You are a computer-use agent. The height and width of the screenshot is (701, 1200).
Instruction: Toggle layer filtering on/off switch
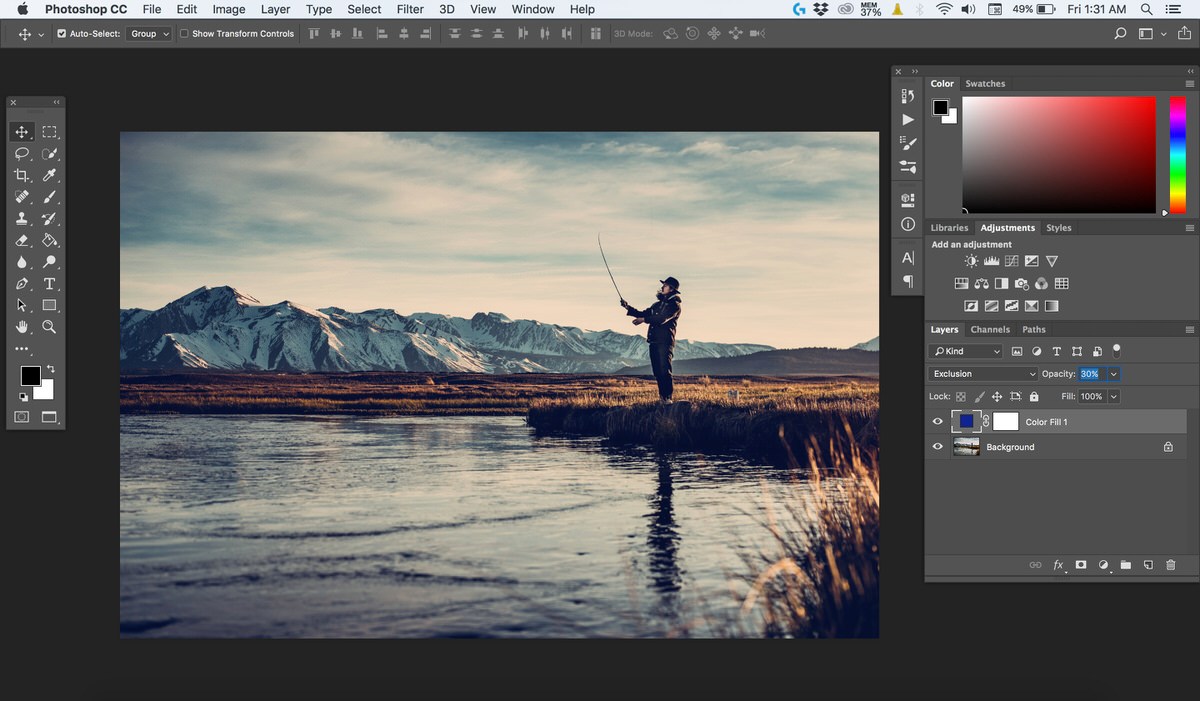coord(1116,350)
